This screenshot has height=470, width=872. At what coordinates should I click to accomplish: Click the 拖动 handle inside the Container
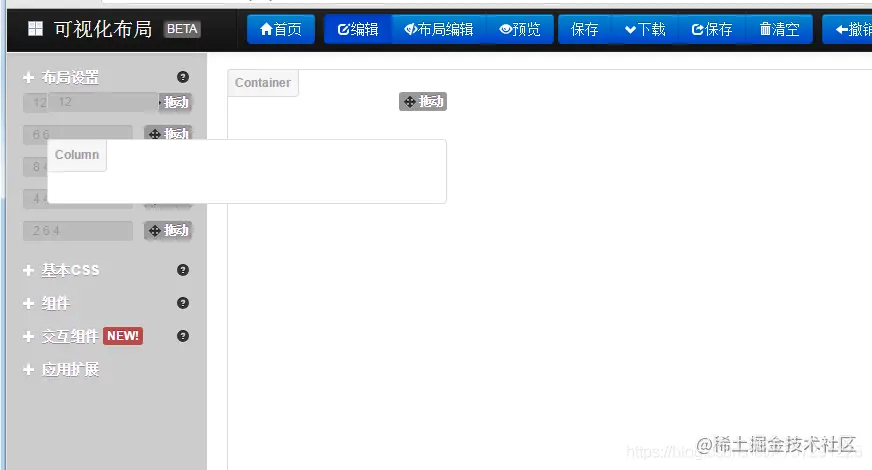coord(423,101)
